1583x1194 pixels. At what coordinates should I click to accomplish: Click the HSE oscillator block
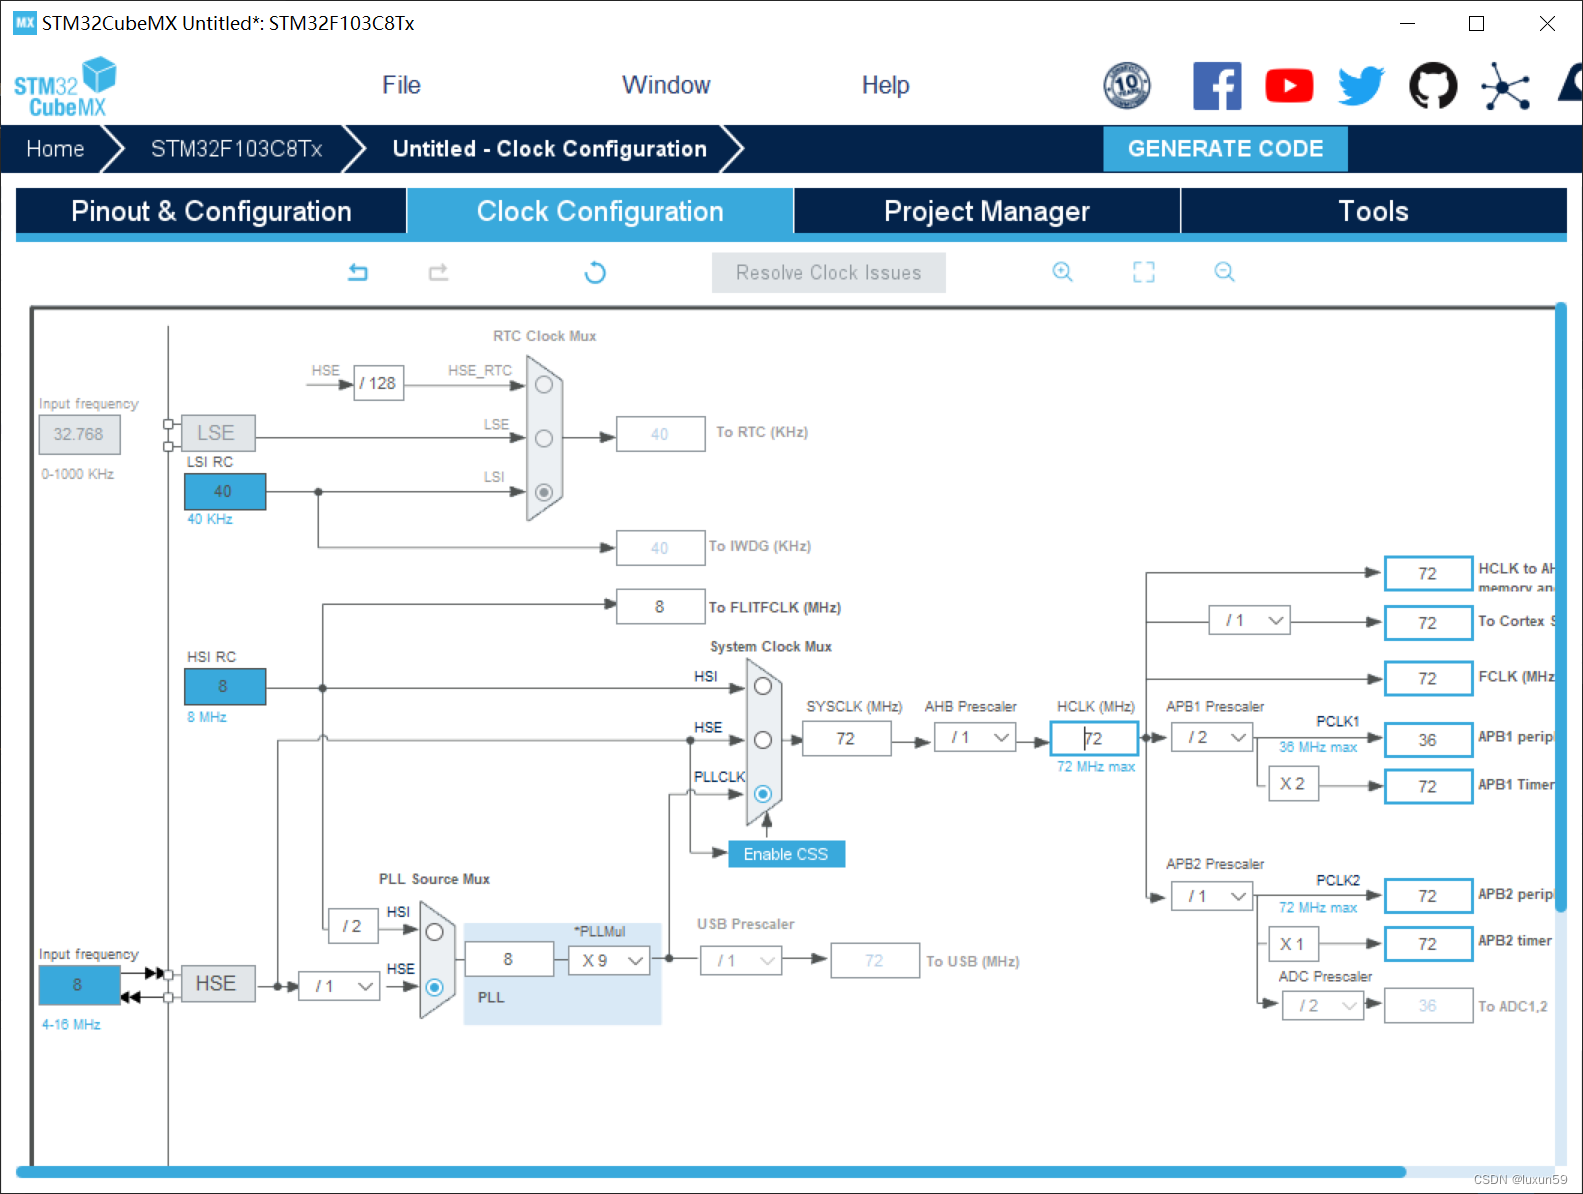pos(216,984)
